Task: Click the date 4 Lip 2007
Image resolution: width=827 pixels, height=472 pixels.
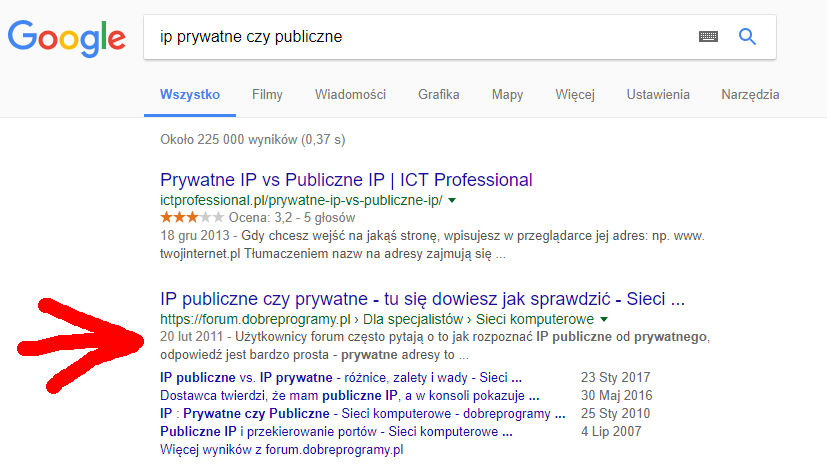Action: 611,431
